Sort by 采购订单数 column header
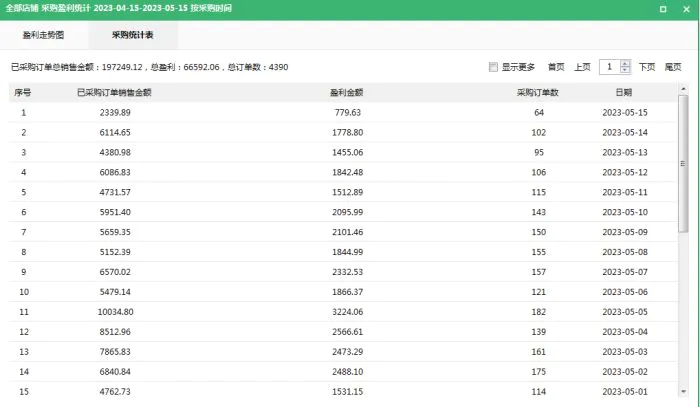The width and height of the screenshot is (700, 407). pos(538,92)
